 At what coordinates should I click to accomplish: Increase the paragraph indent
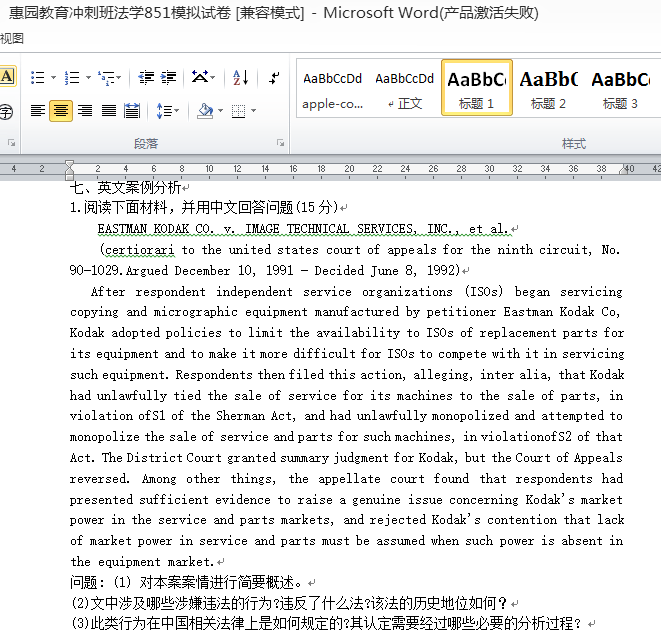coord(168,78)
